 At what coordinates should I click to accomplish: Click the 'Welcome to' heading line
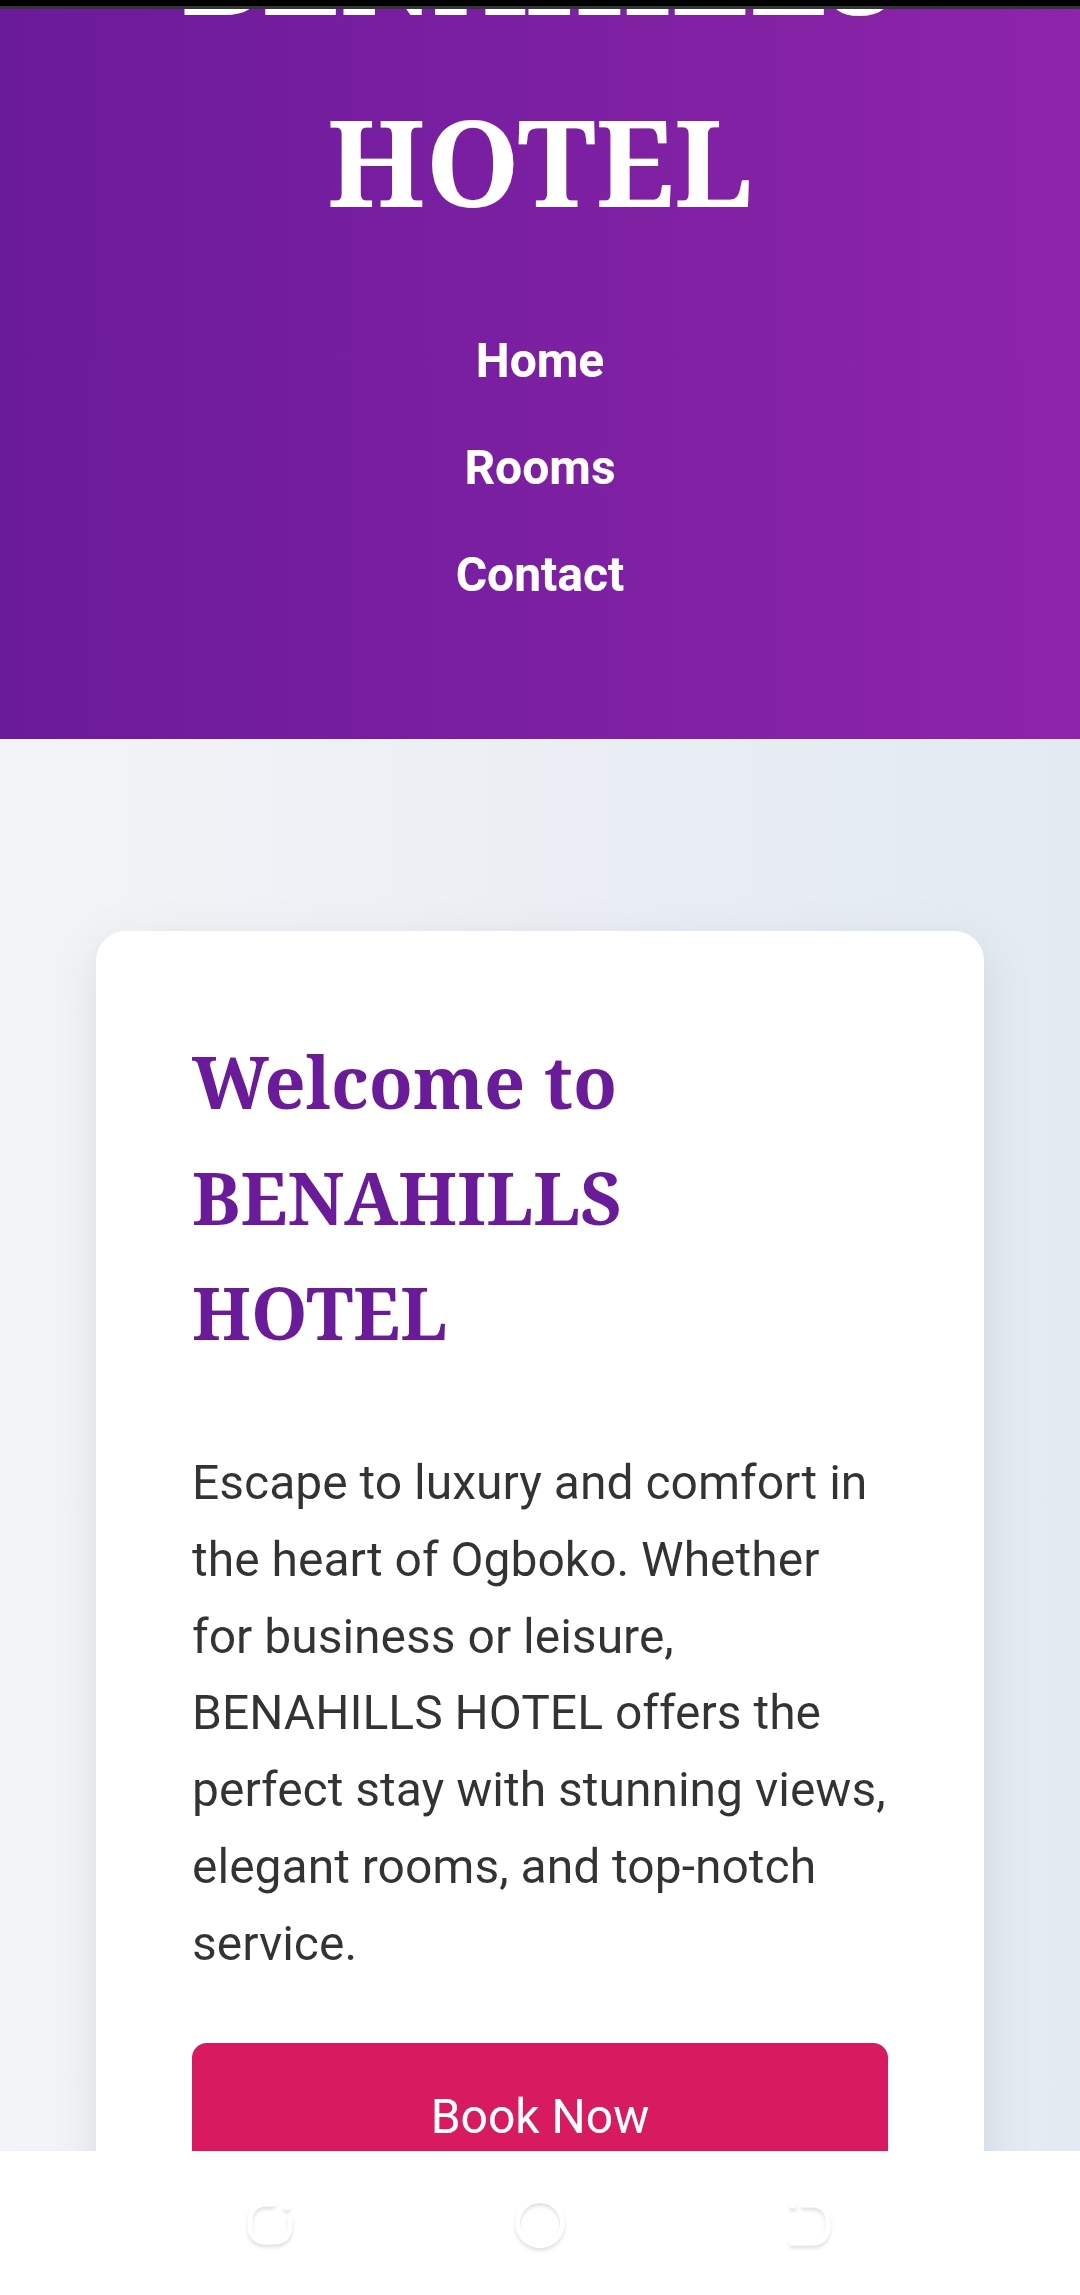[404, 1083]
